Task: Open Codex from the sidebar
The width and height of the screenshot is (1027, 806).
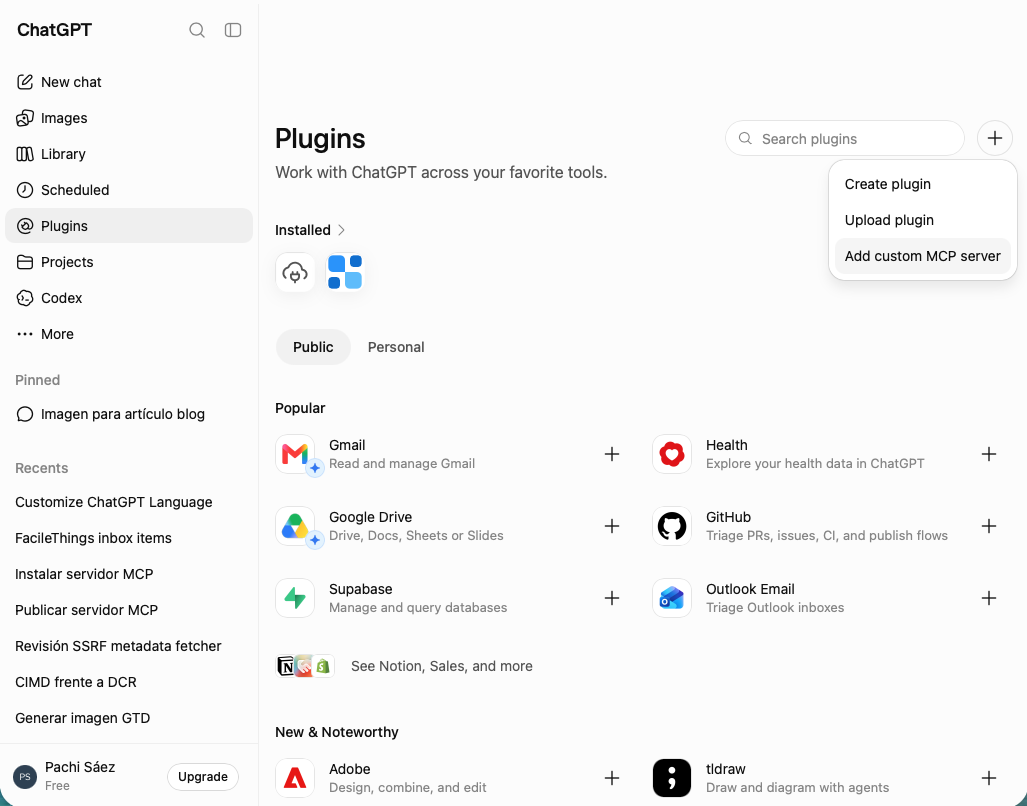Action: click(129, 298)
